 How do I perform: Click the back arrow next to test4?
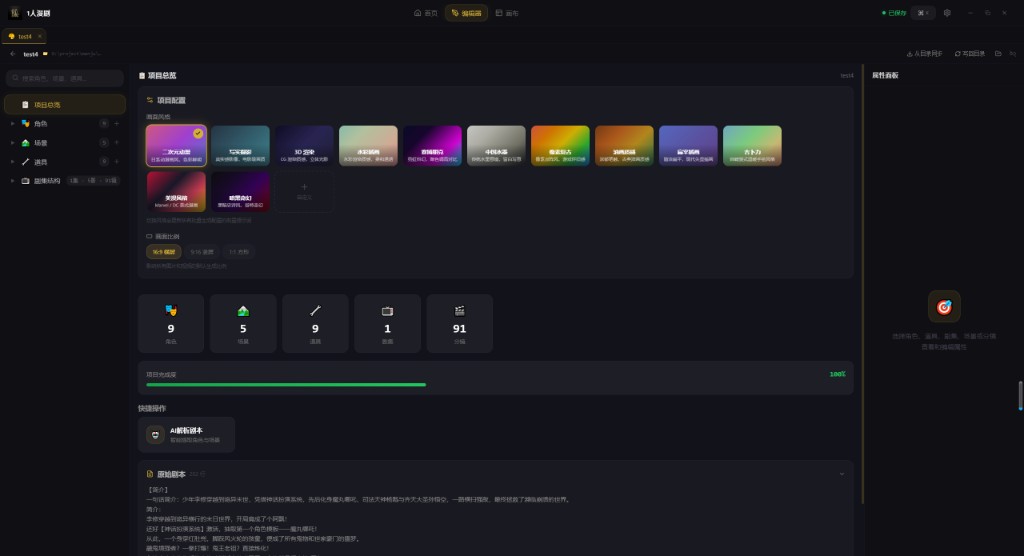point(12,54)
